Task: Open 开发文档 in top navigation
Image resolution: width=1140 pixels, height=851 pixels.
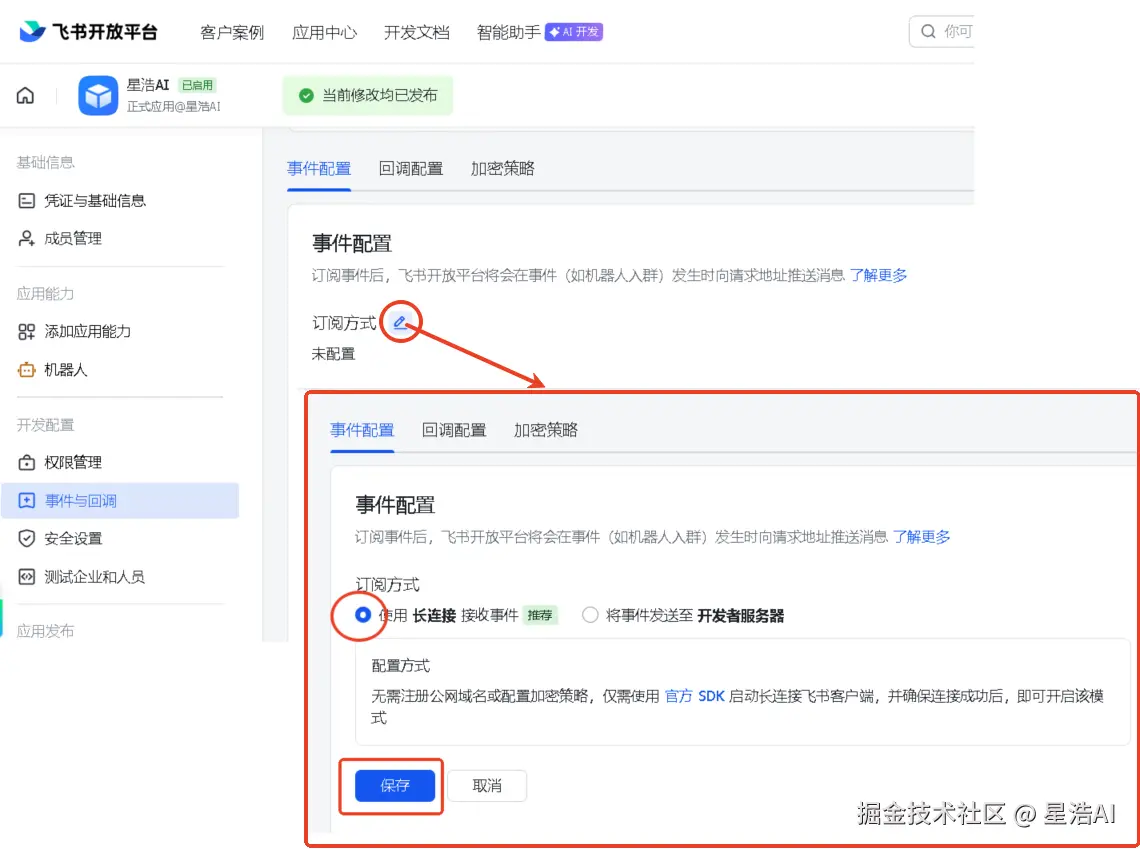Action: (x=417, y=32)
